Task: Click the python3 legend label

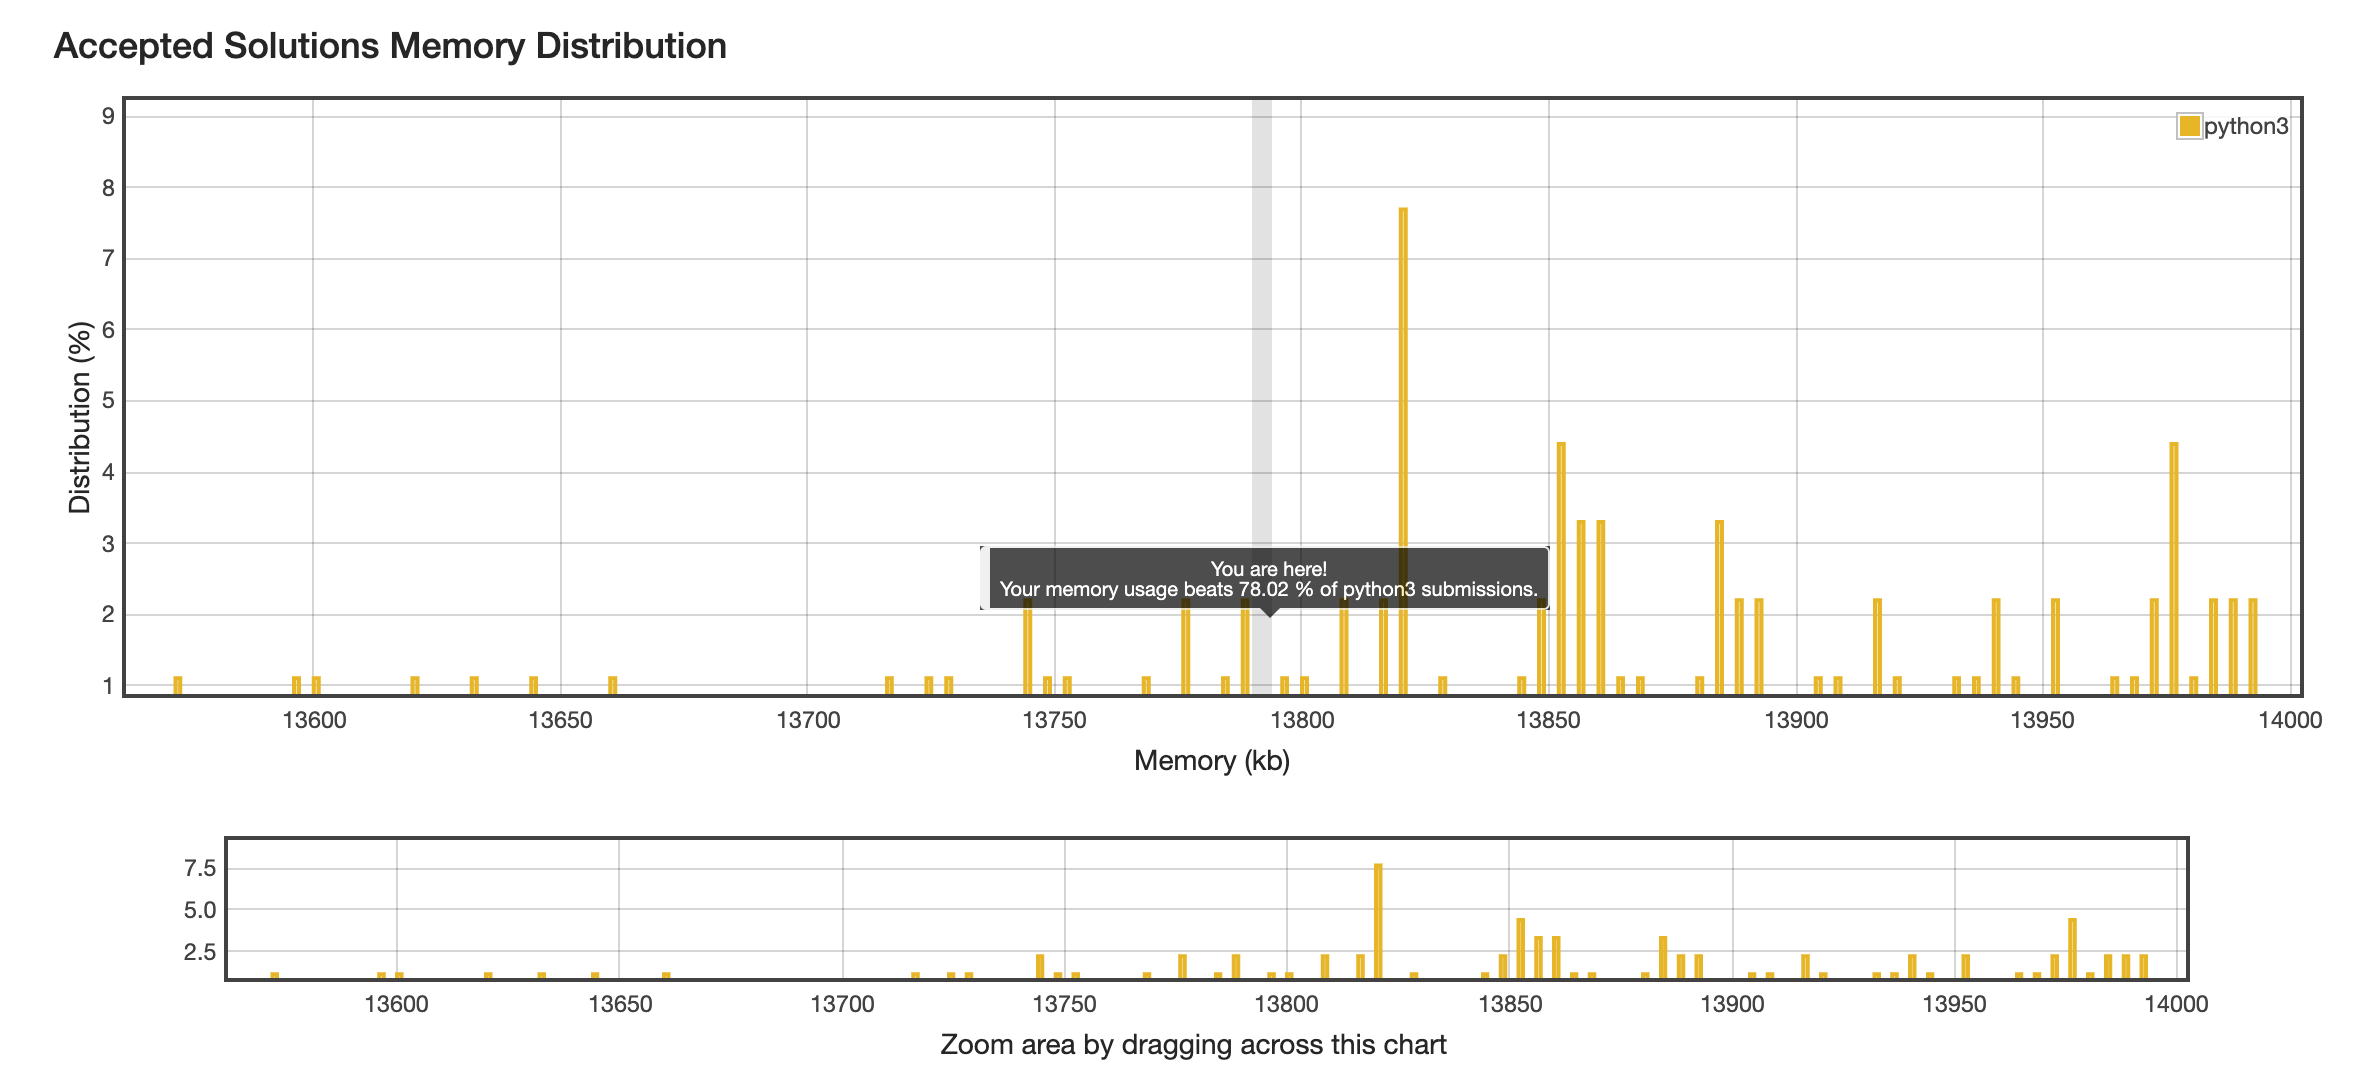Action: [x=2245, y=127]
